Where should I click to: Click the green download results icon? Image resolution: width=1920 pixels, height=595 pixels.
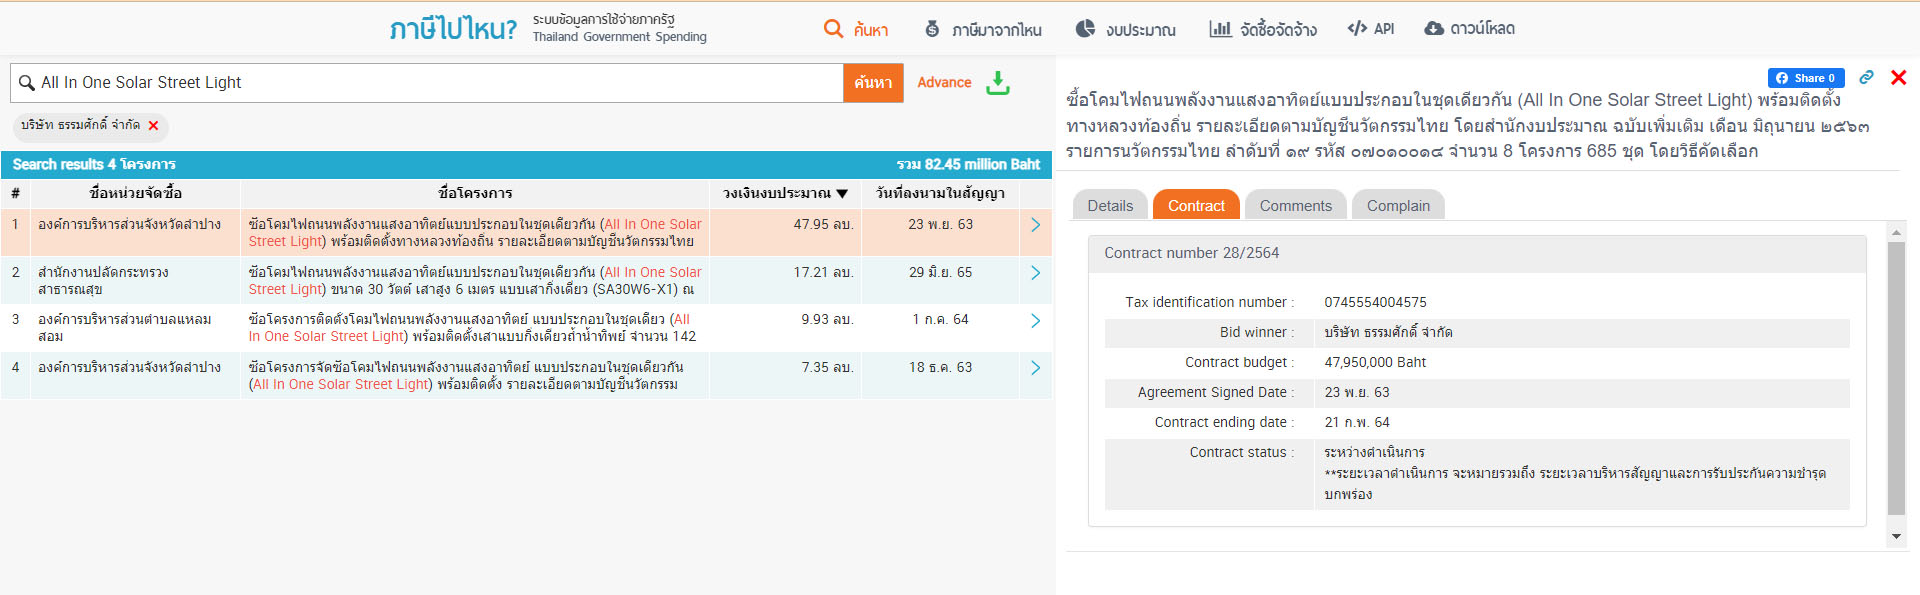(997, 83)
